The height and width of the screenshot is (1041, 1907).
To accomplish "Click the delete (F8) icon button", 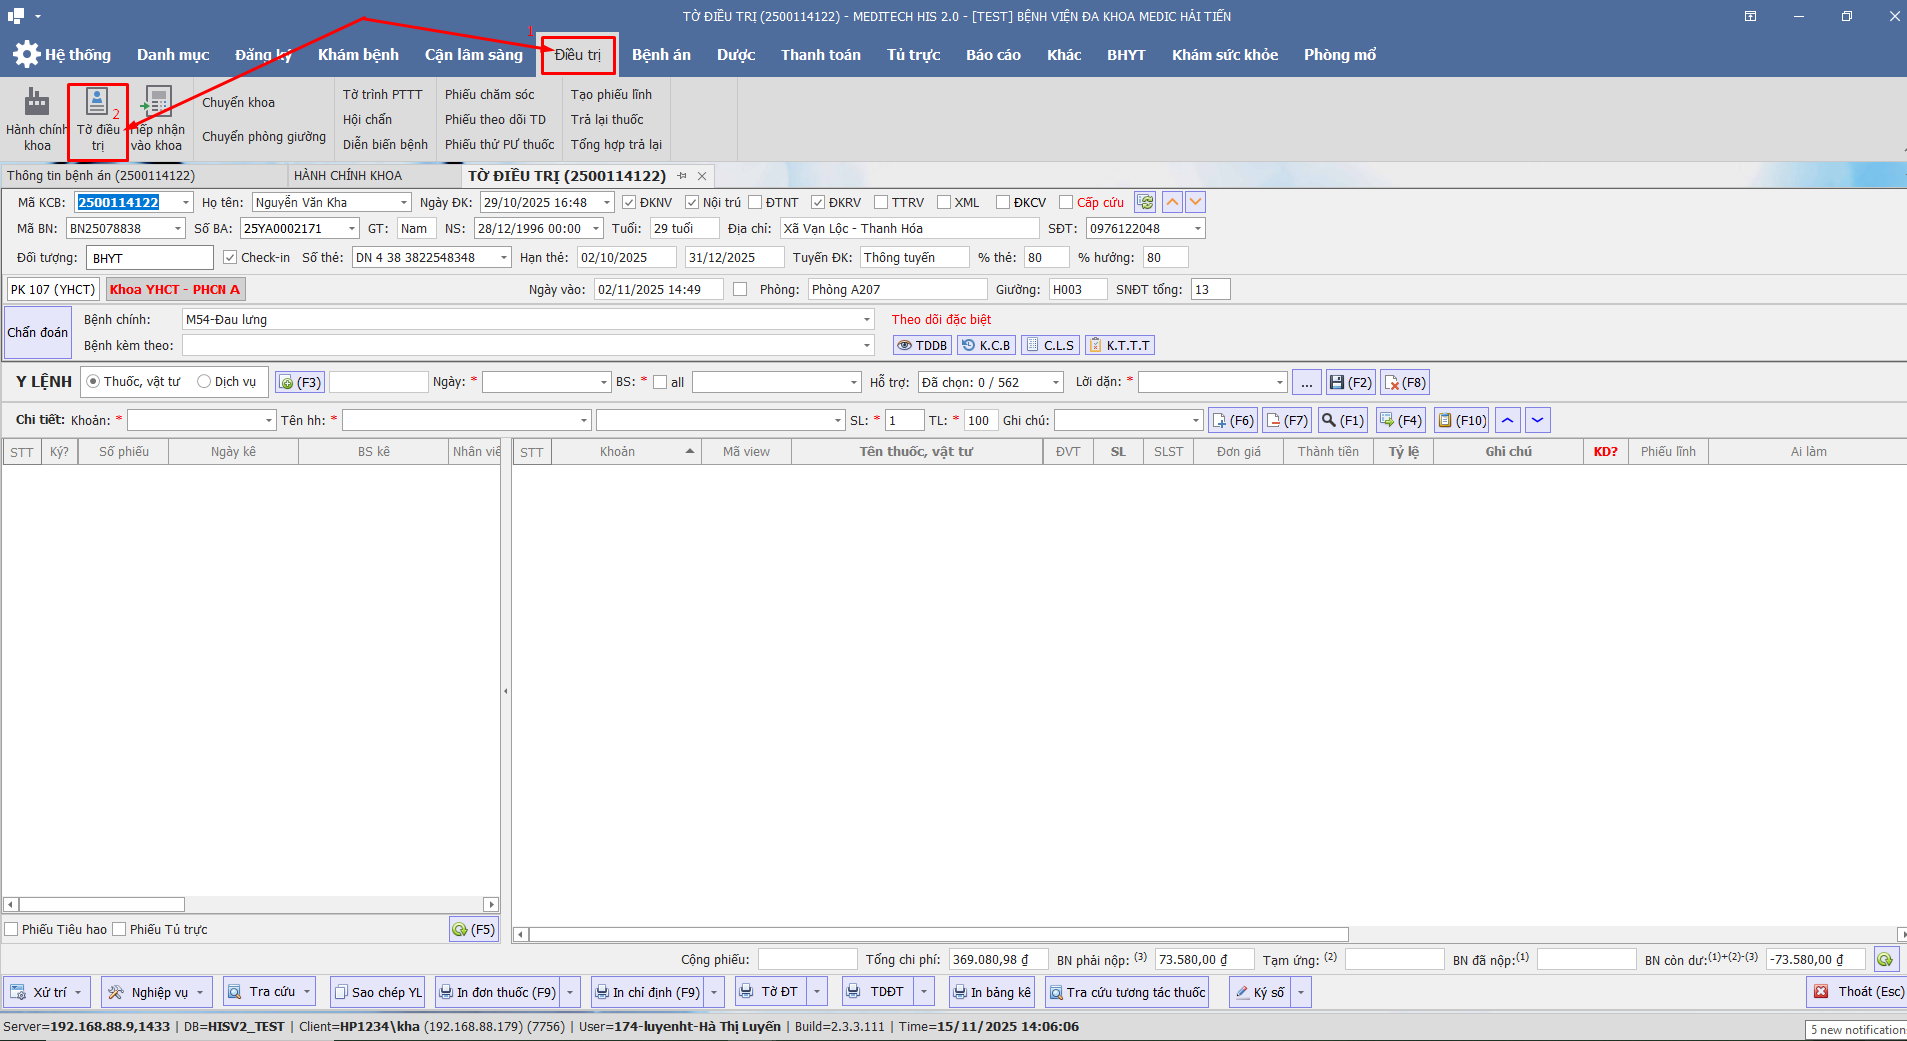I will click(x=1404, y=383).
